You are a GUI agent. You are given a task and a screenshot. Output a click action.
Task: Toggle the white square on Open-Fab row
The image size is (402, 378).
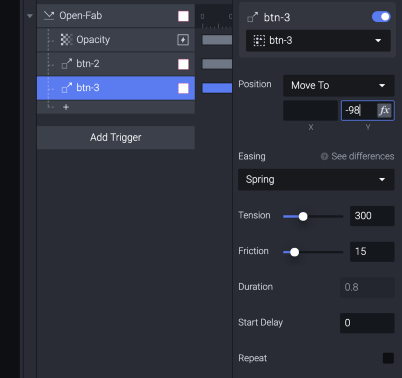click(x=183, y=16)
